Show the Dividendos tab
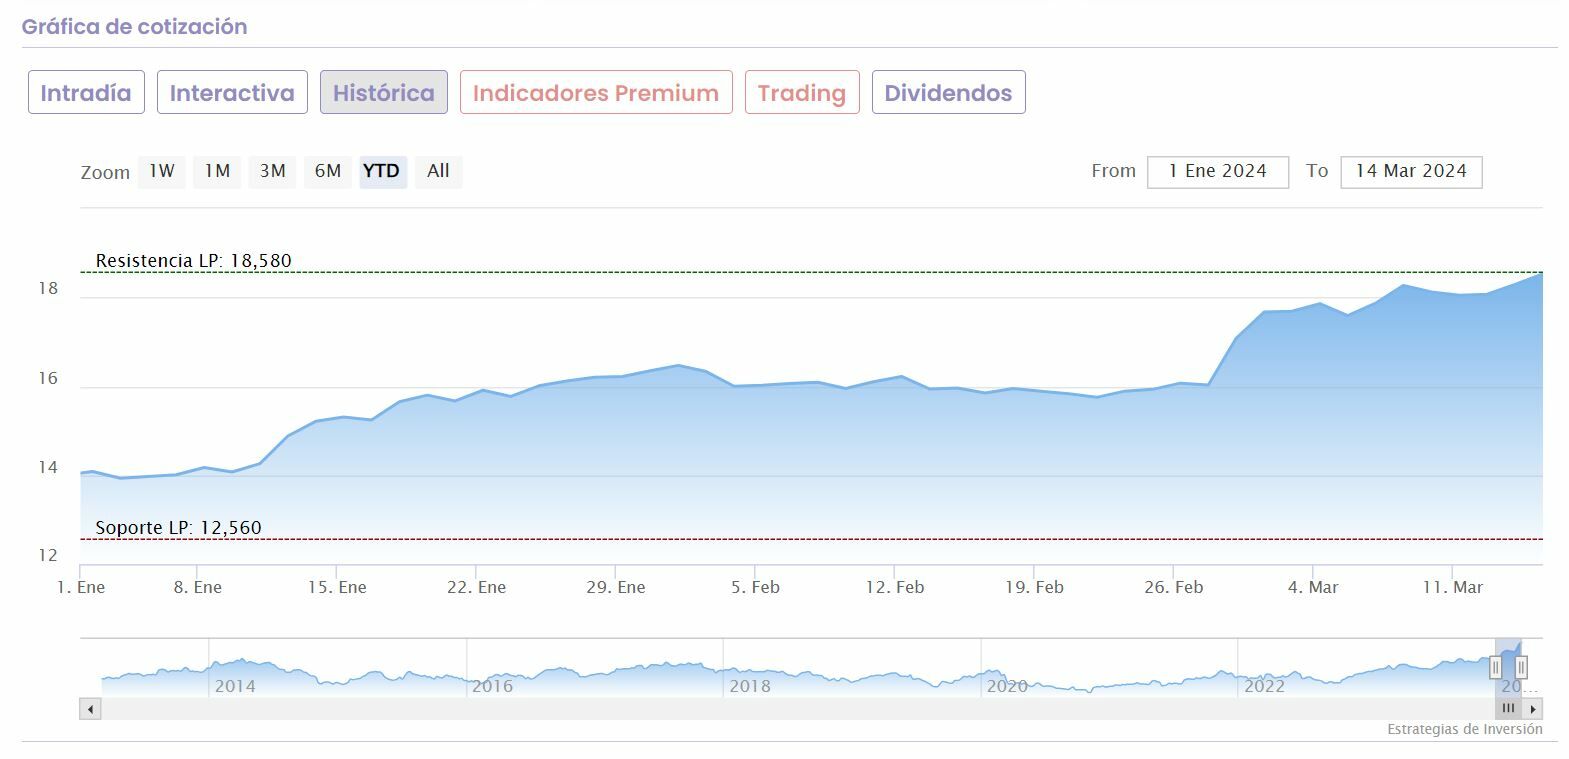 point(948,93)
